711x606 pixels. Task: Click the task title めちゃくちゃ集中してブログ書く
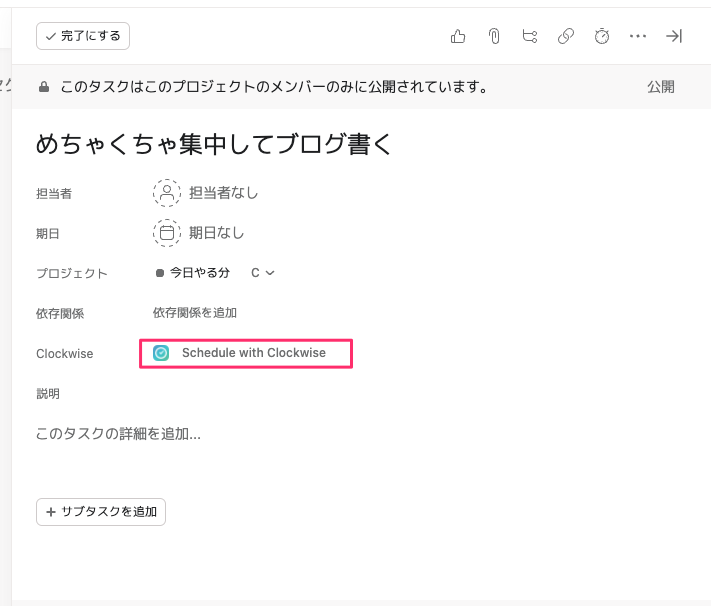tap(214, 144)
